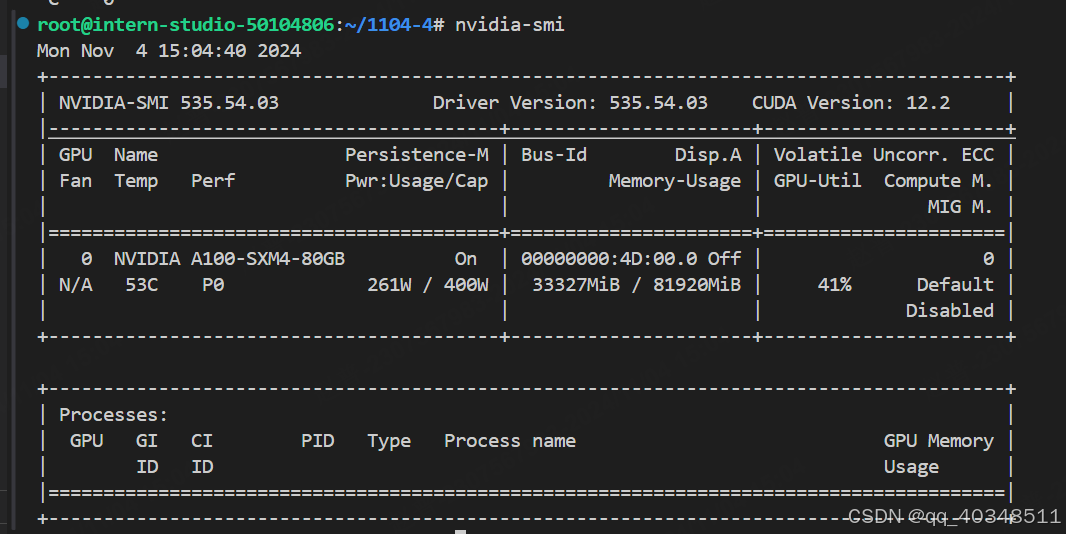This screenshot has height=534, width=1066.
Task: Select the prompt text root@intern-studio-50104806
Action: pos(186,25)
